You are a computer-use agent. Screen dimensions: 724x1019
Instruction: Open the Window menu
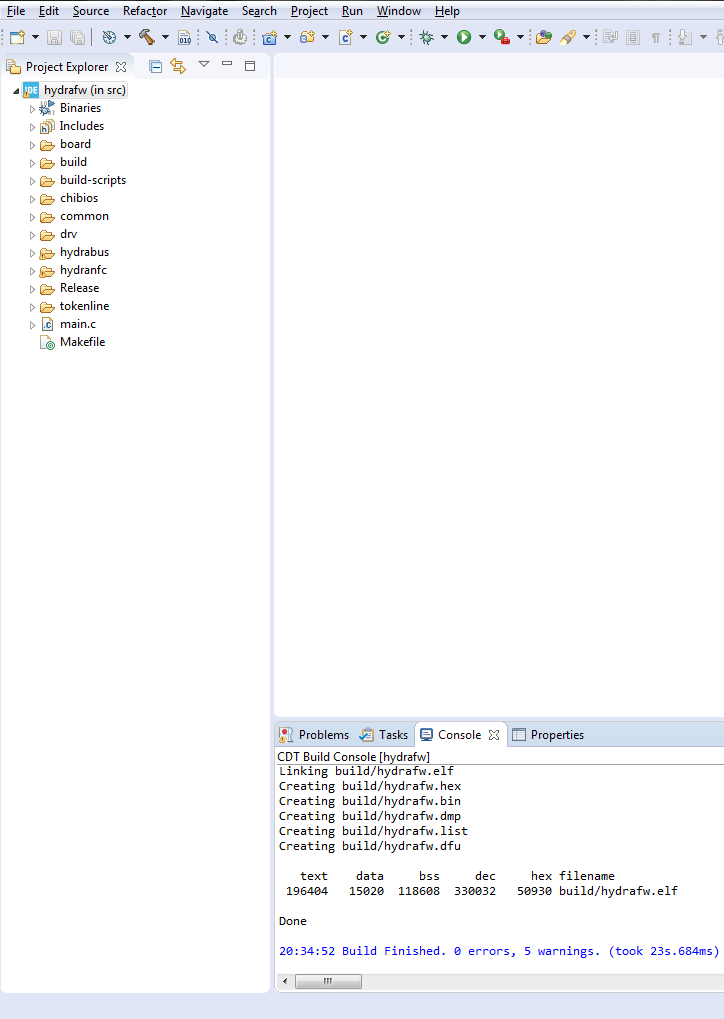pyautogui.click(x=399, y=11)
